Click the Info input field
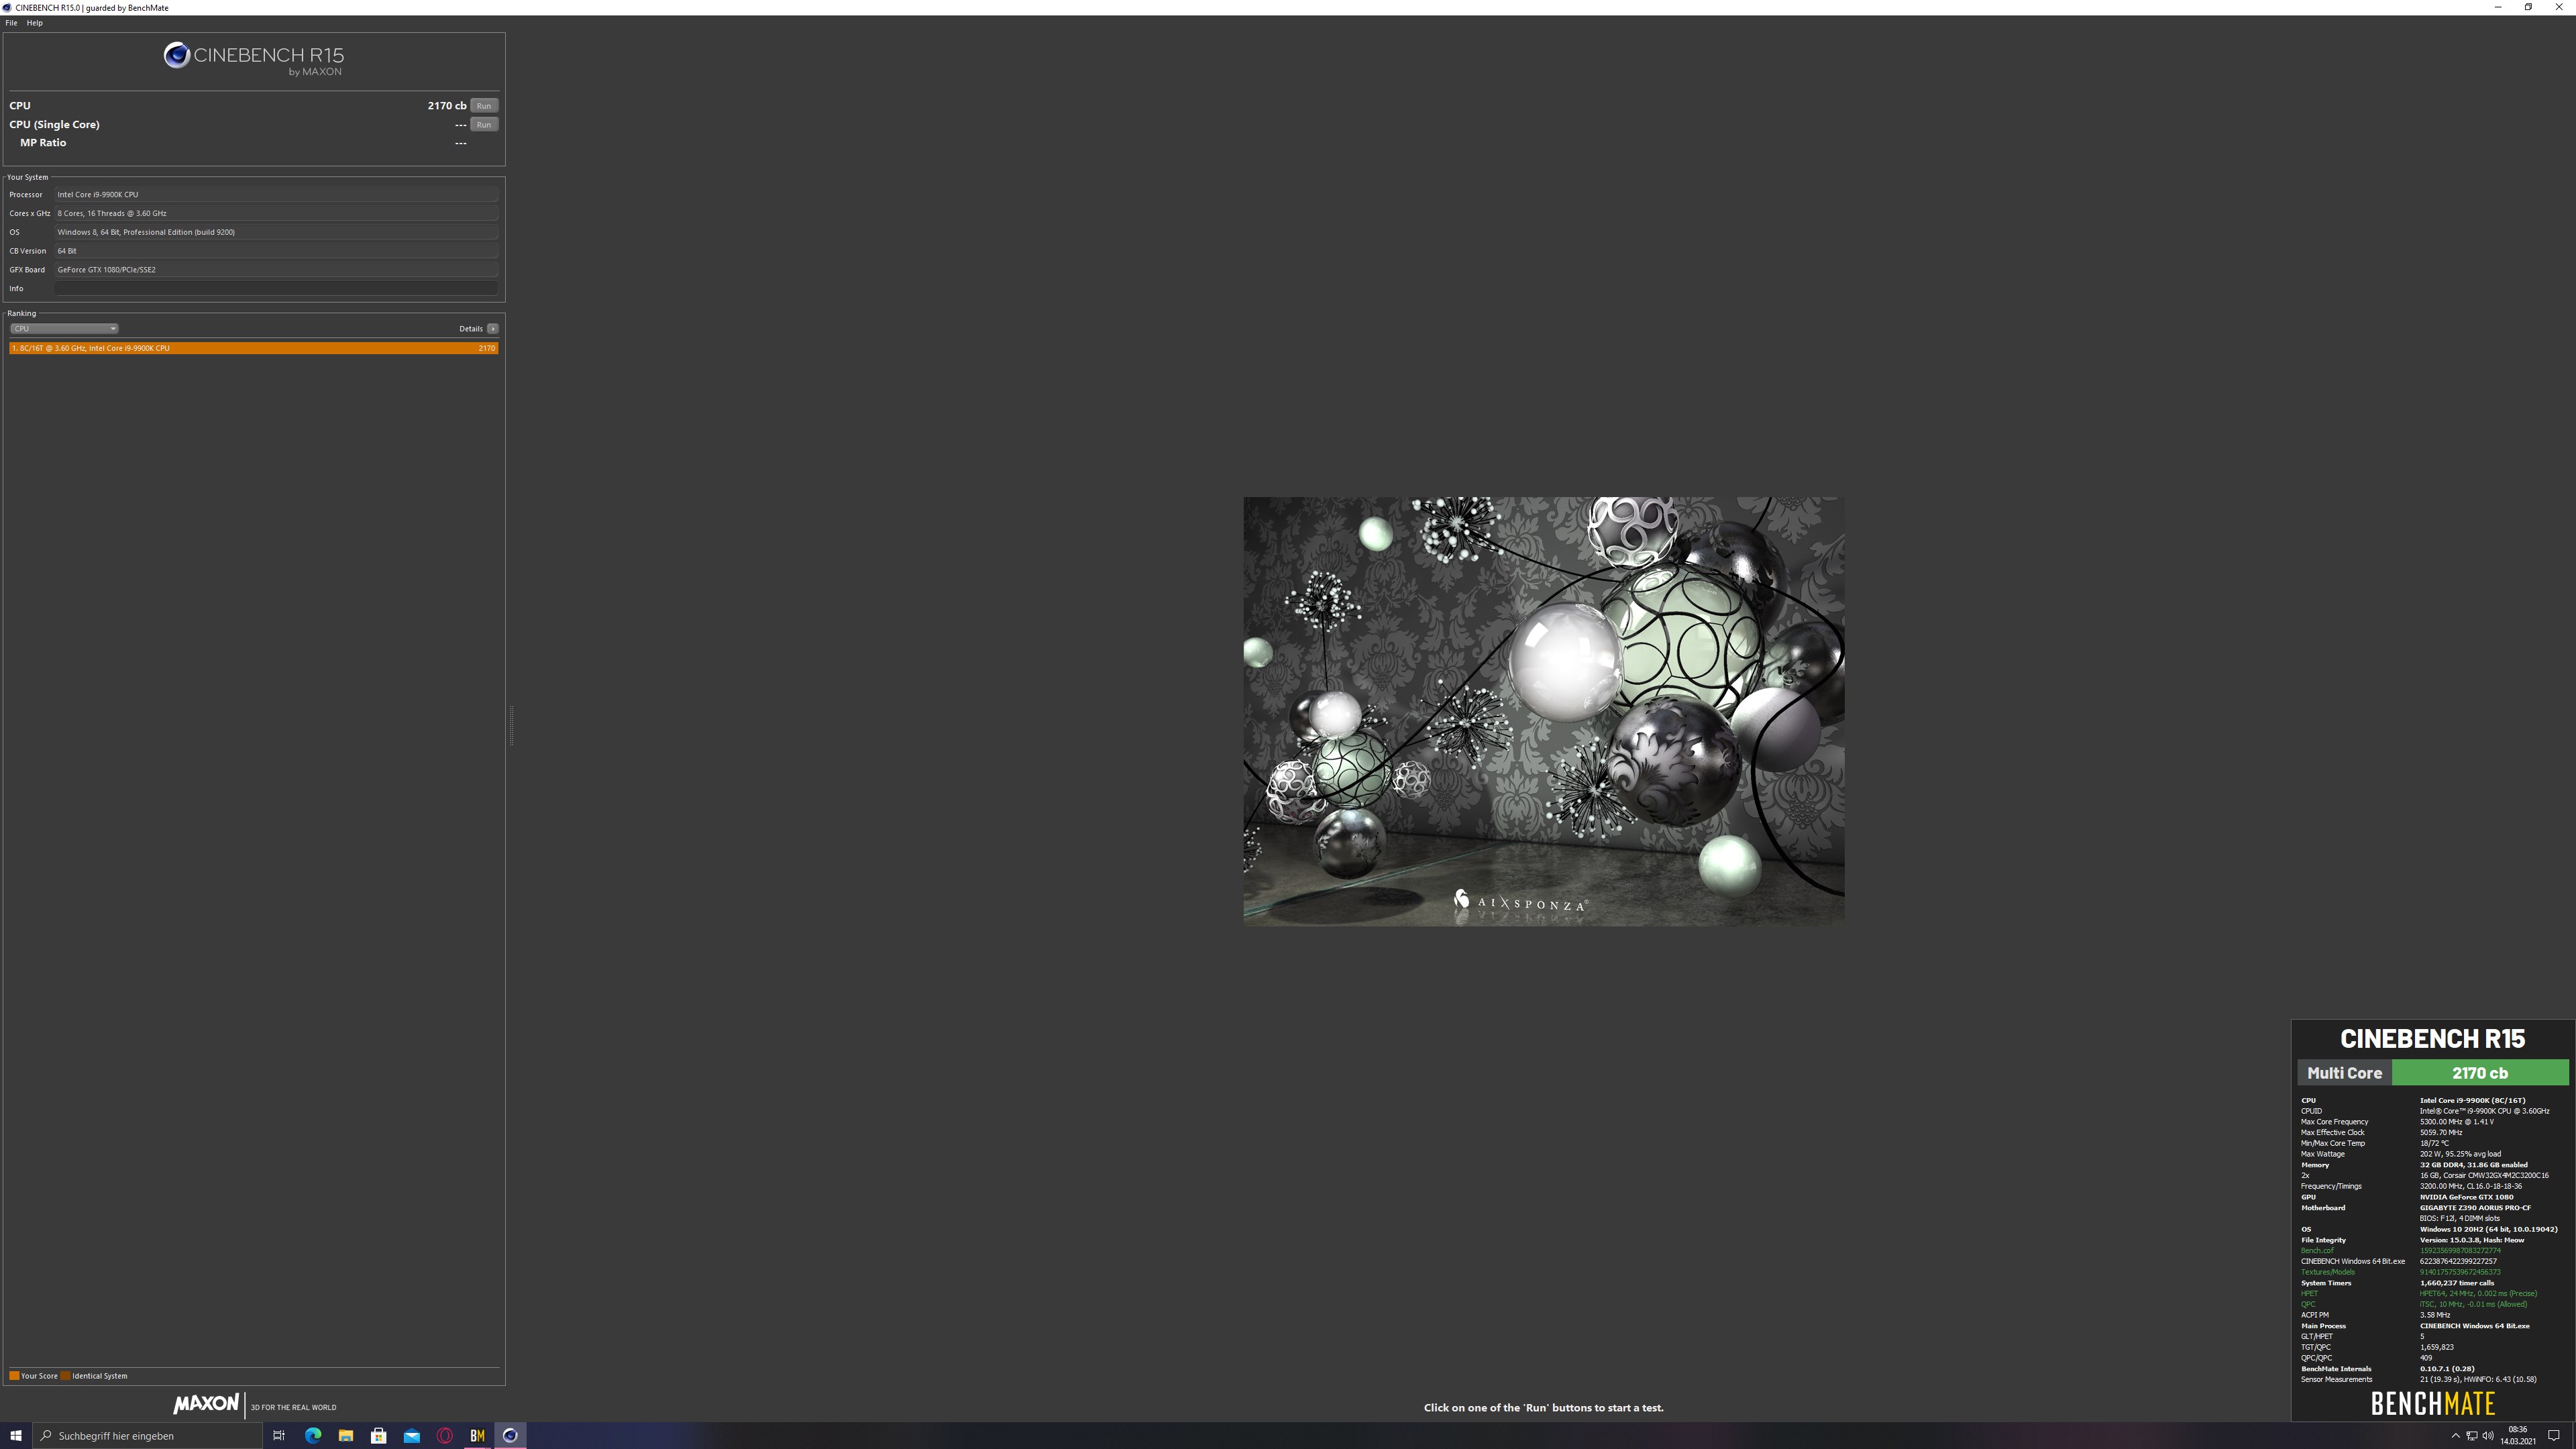 [276, 288]
